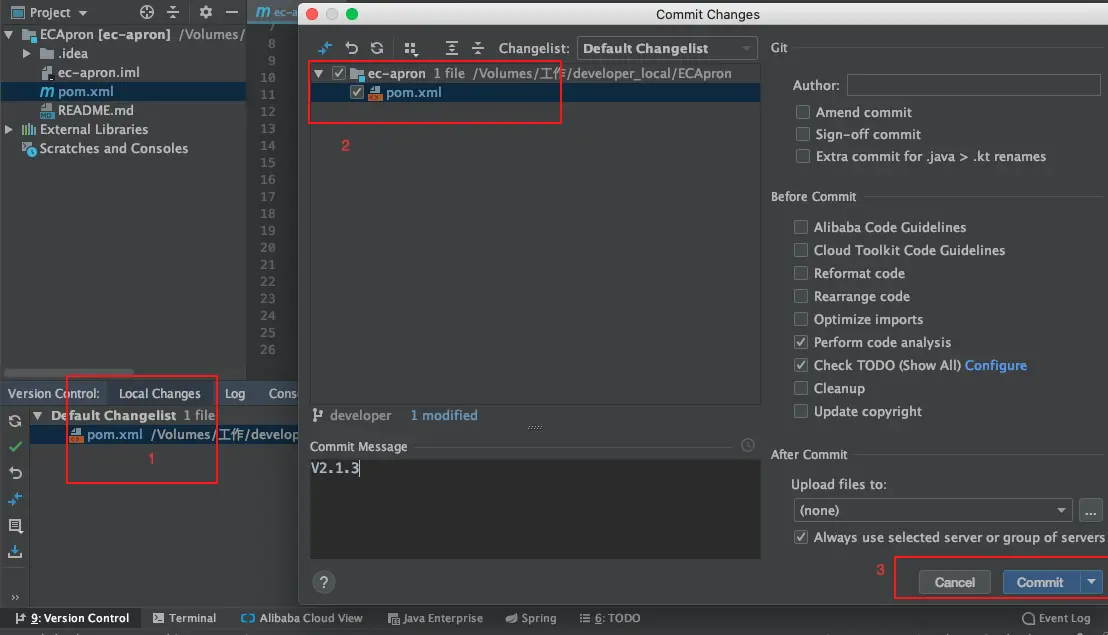1108x635 pixels.
Task: Click the Refresh icon in commit dialog toolbar
Action: click(377, 48)
